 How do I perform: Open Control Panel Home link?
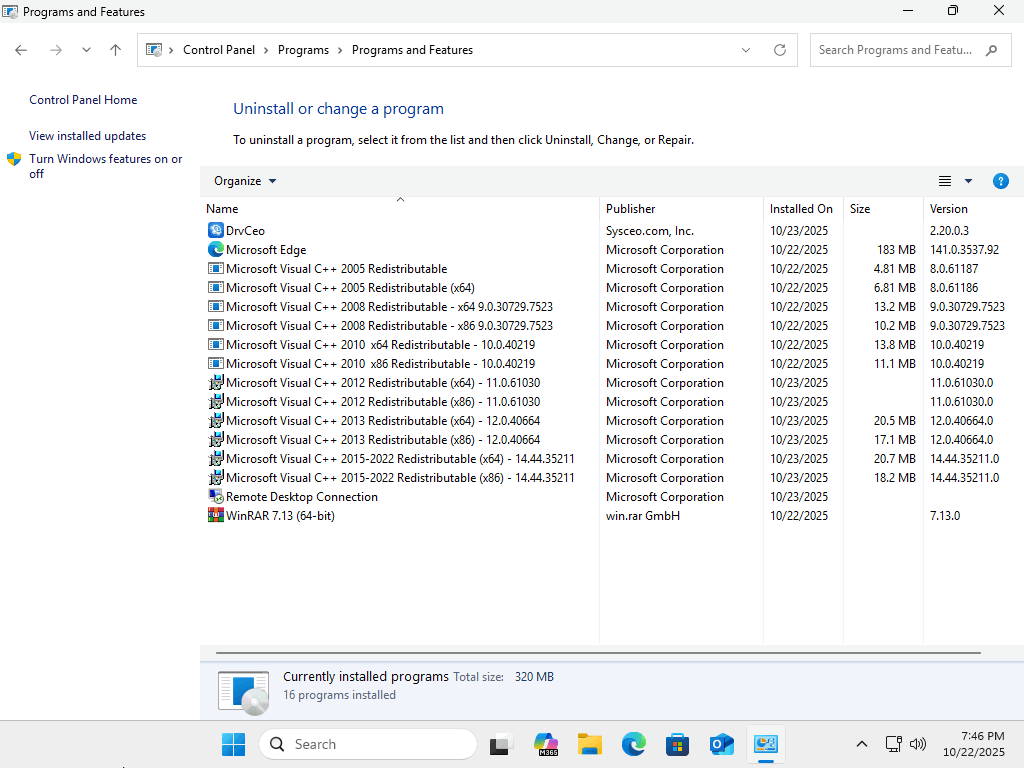(x=83, y=100)
